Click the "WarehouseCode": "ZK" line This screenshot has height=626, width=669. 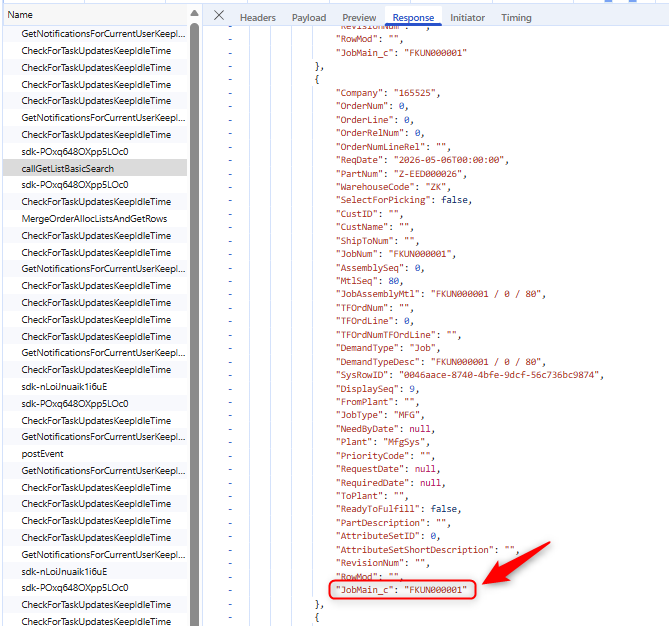click(x=393, y=187)
